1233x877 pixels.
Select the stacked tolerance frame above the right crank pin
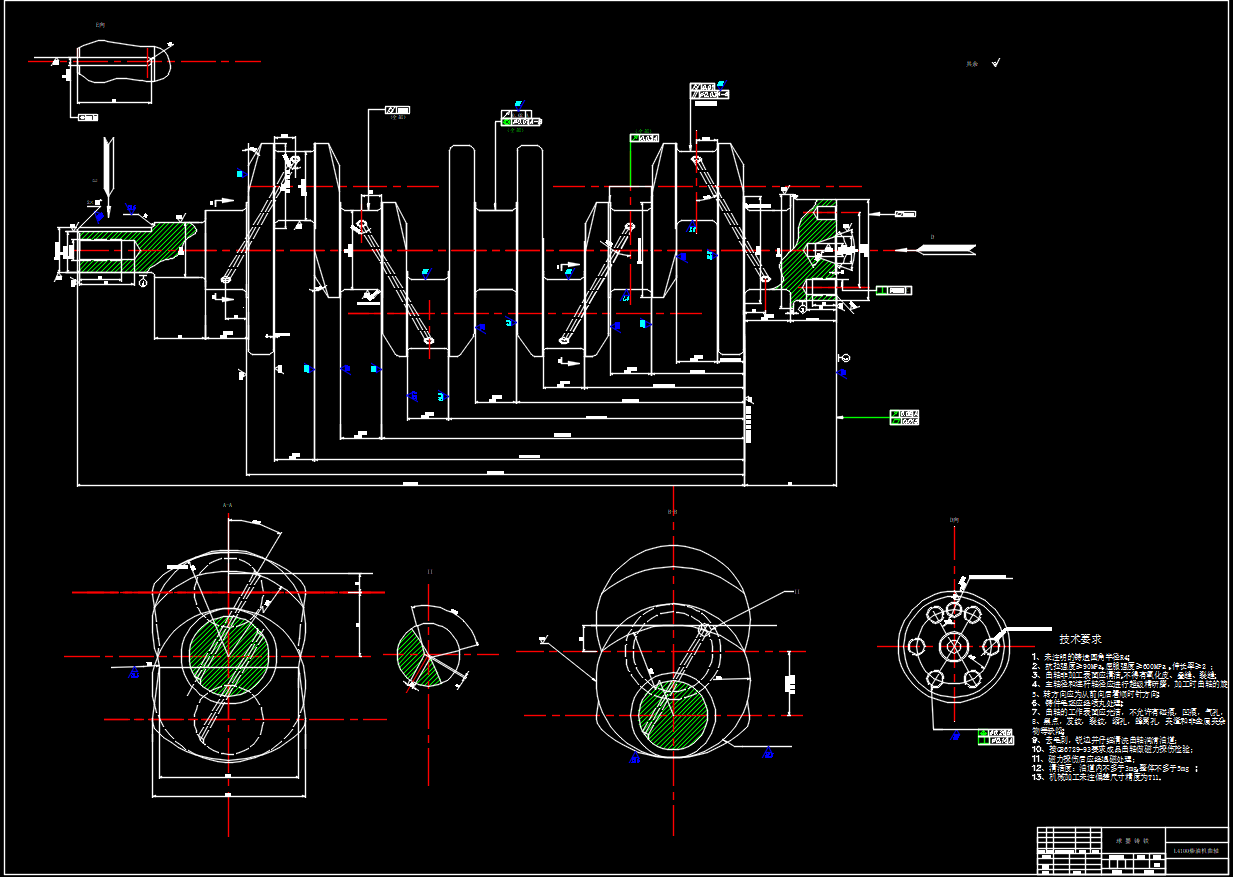[709, 91]
